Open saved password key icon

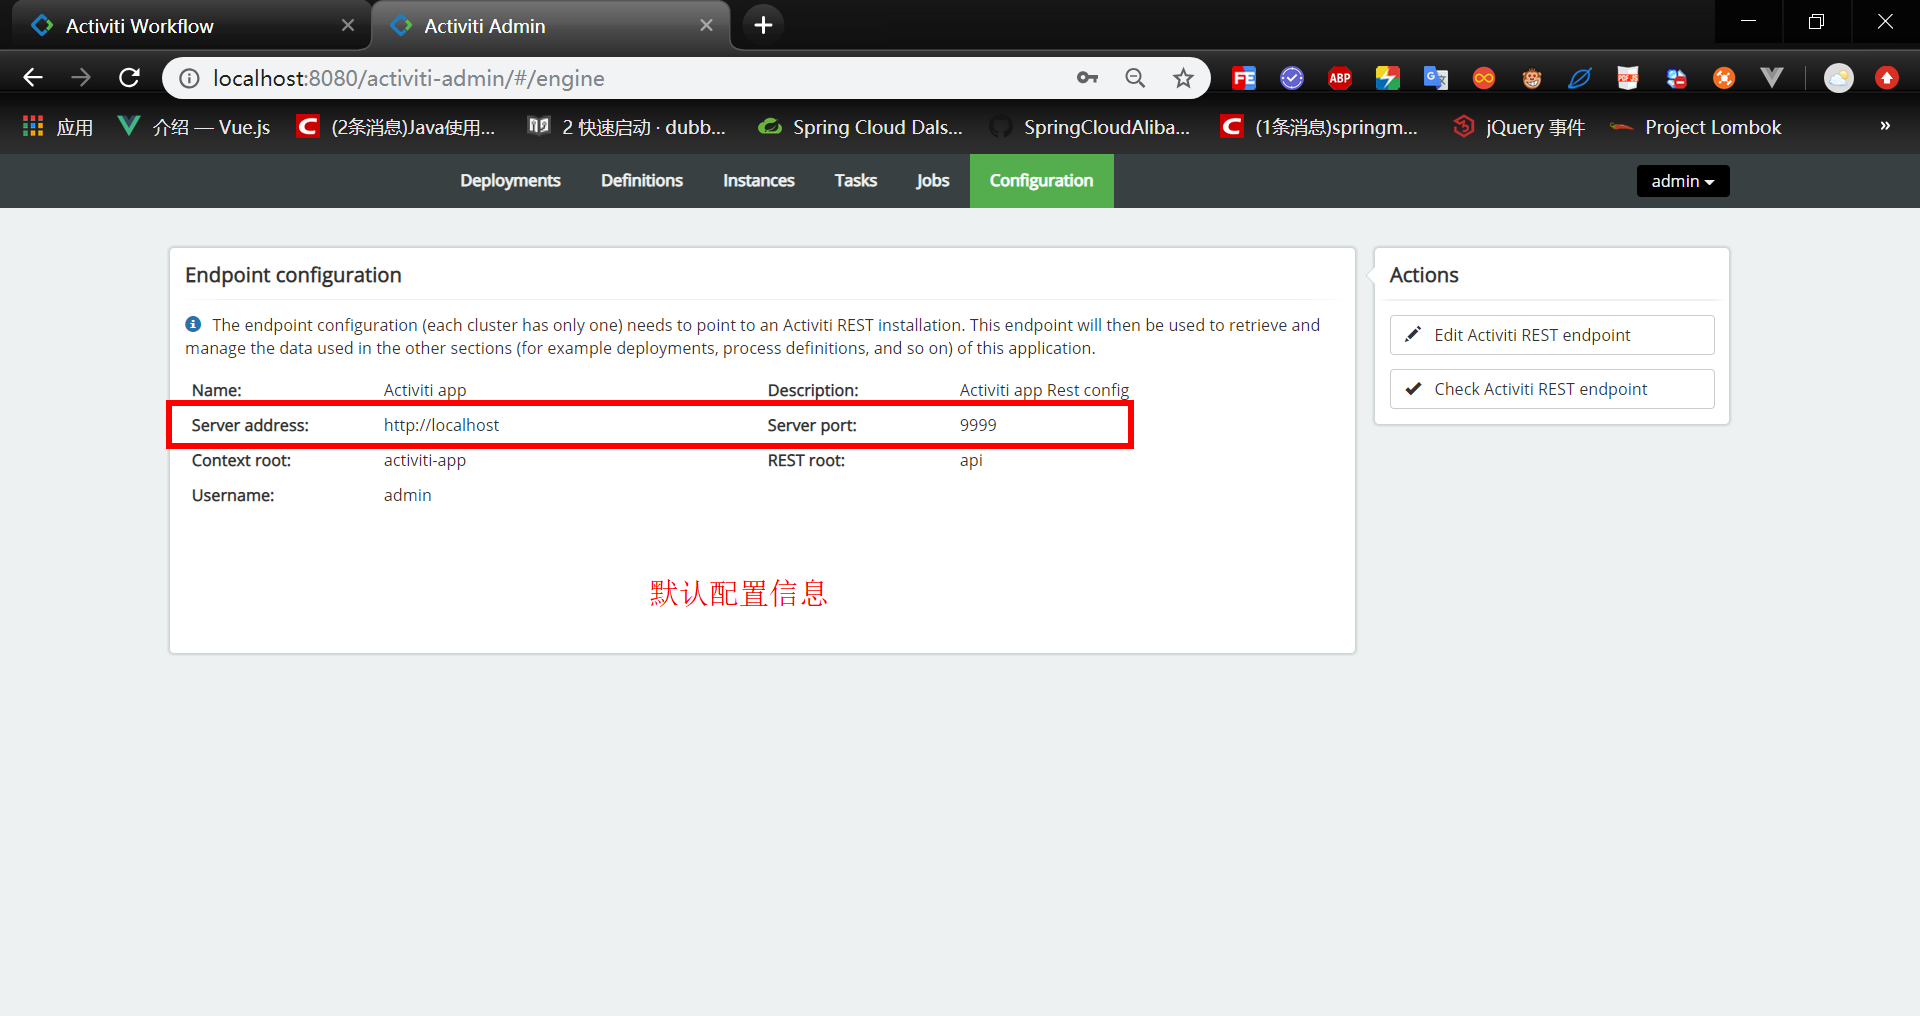(x=1087, y=78)
